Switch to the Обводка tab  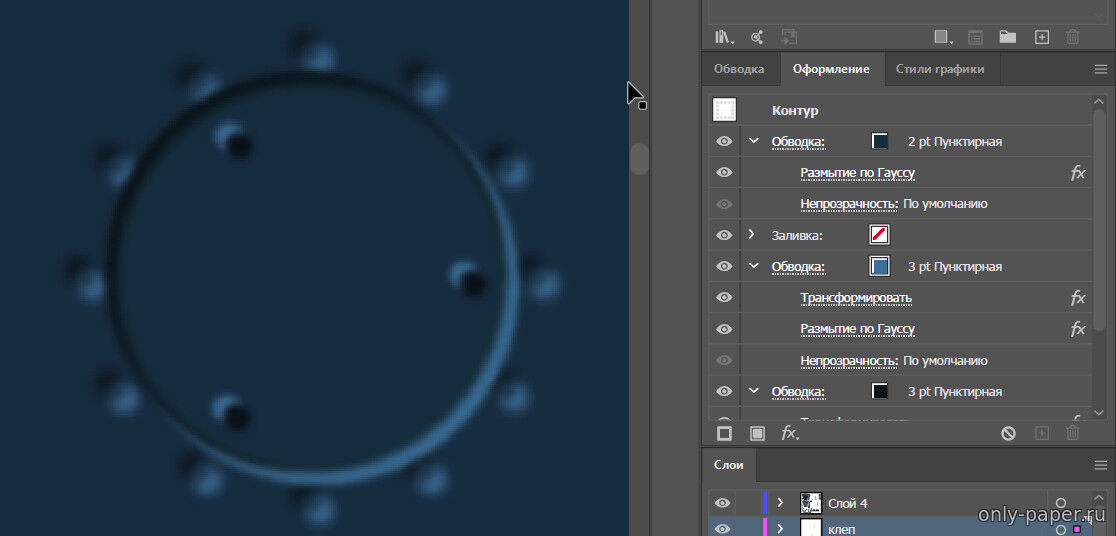pos(738,69)
